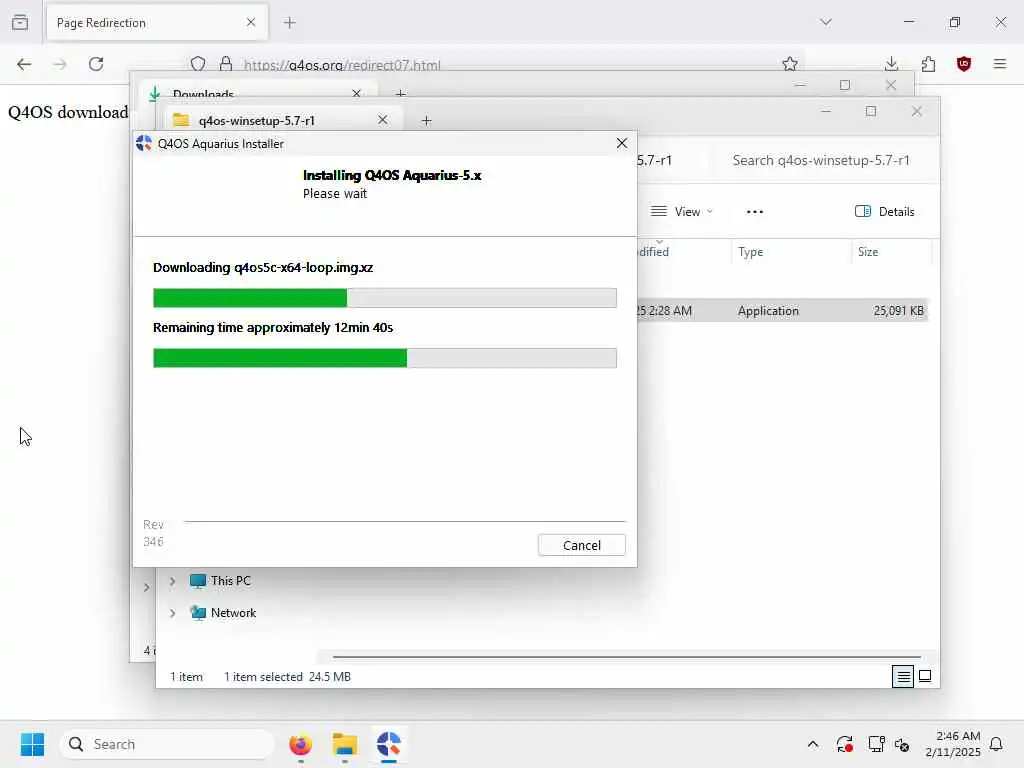Open the View dropdown in Explorer

tap(682, 212)
